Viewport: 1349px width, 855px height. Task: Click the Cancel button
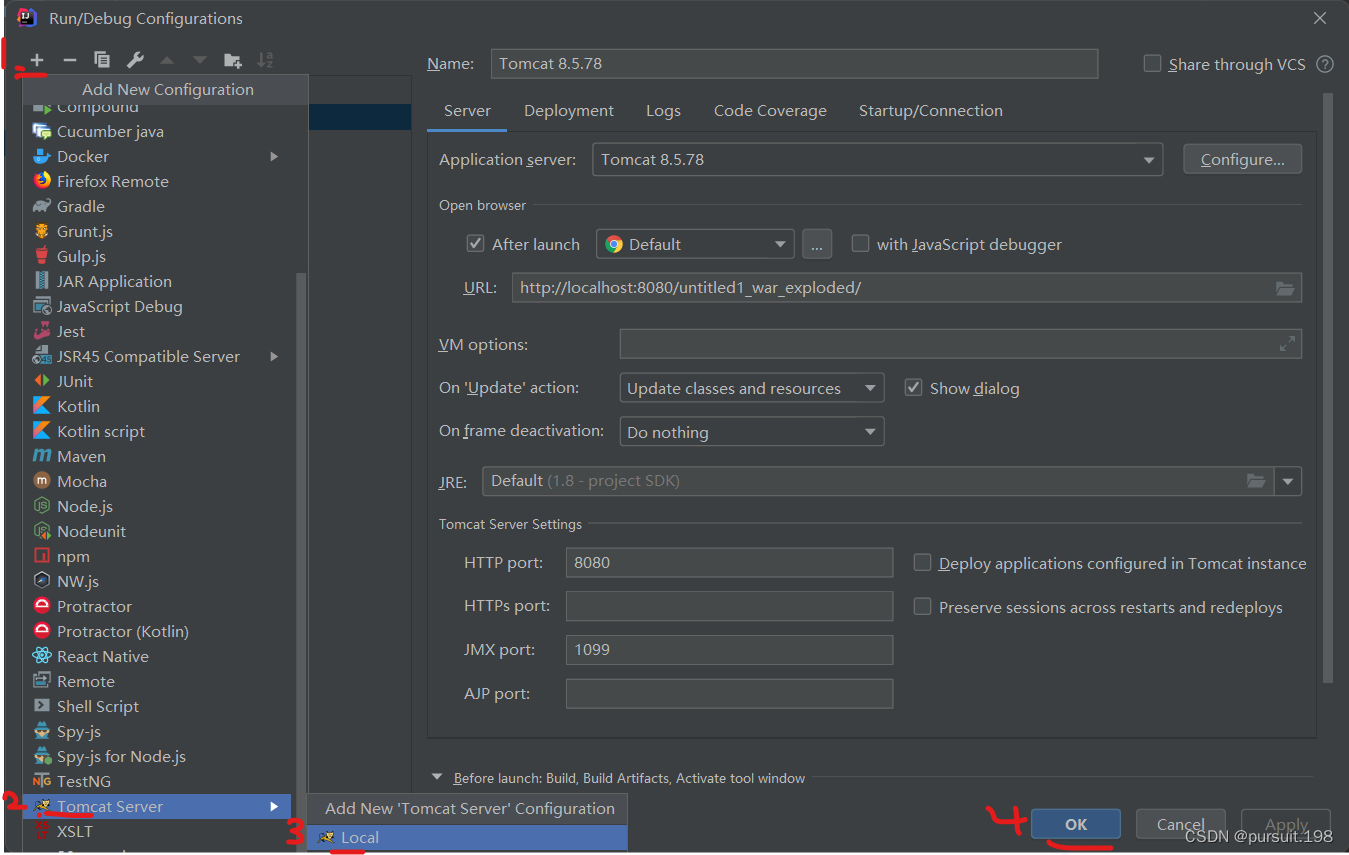click(x=1180, y=824)
